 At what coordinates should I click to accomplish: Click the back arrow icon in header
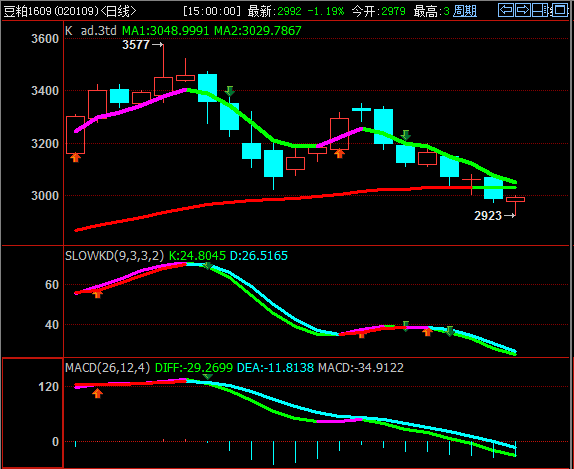(x=506, y=10)
